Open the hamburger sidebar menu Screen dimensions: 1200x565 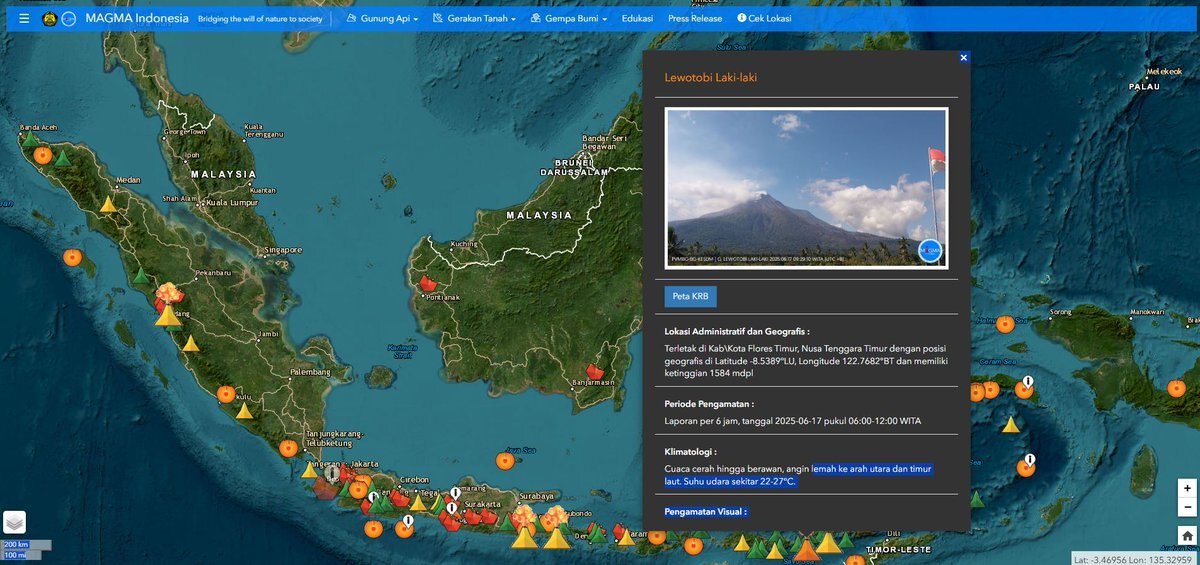point(24,18)
